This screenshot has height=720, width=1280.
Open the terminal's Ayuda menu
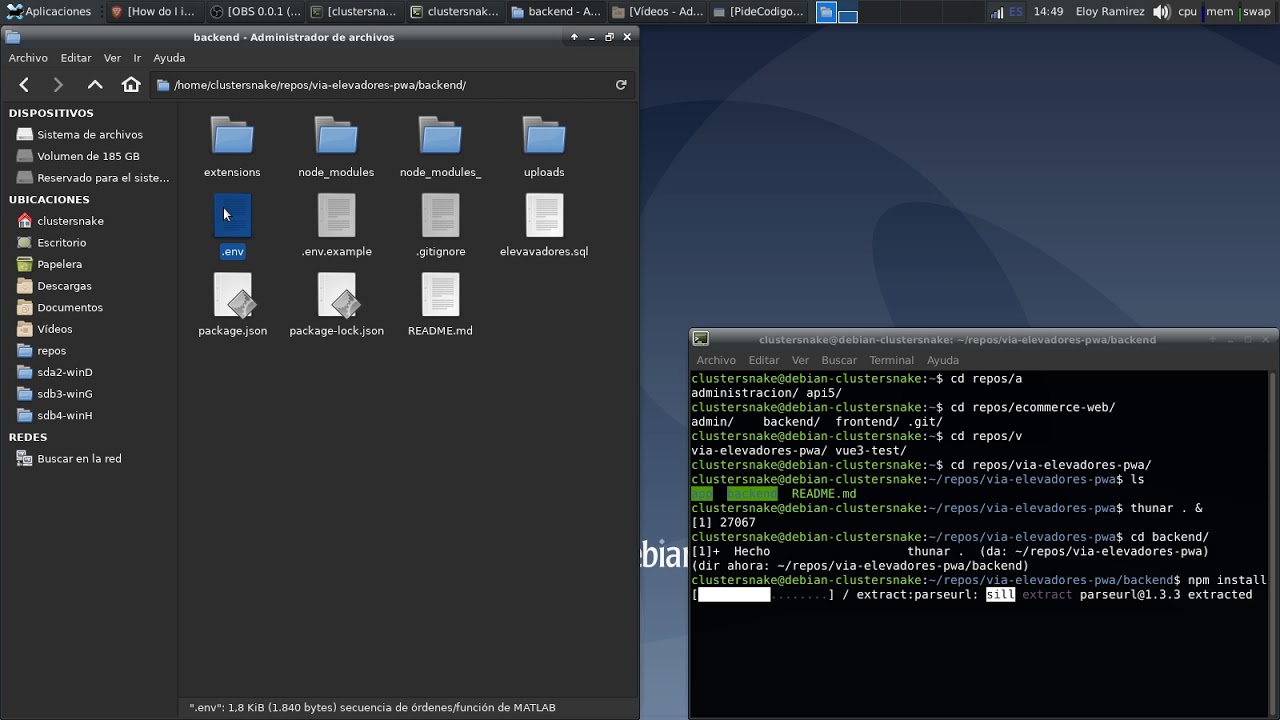tap(943, 360)
